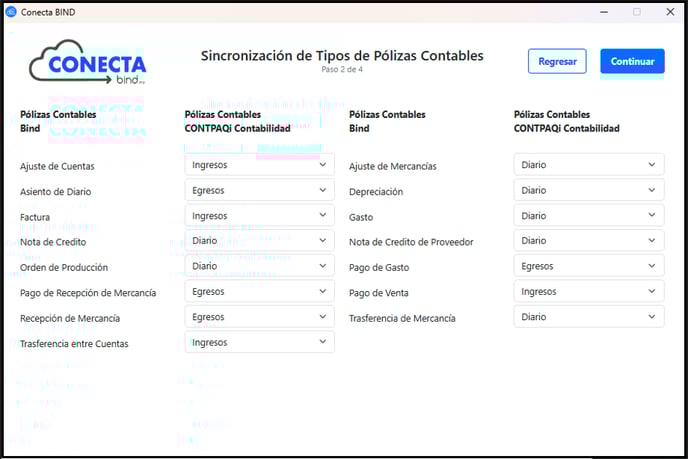Click the Conecta bind cloud logo

click(88, 62)
